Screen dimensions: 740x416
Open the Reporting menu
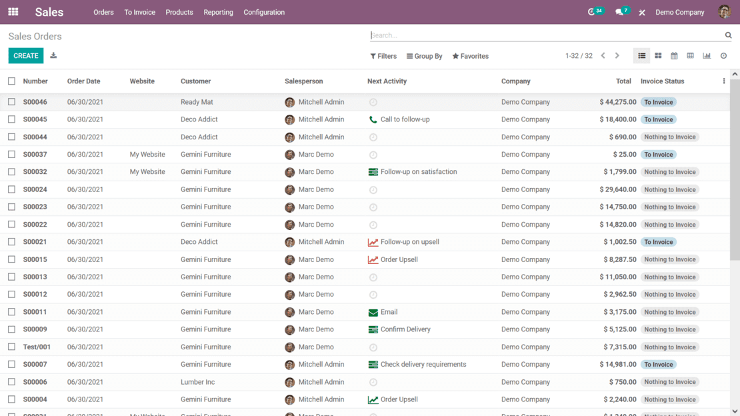pos(218,12)
